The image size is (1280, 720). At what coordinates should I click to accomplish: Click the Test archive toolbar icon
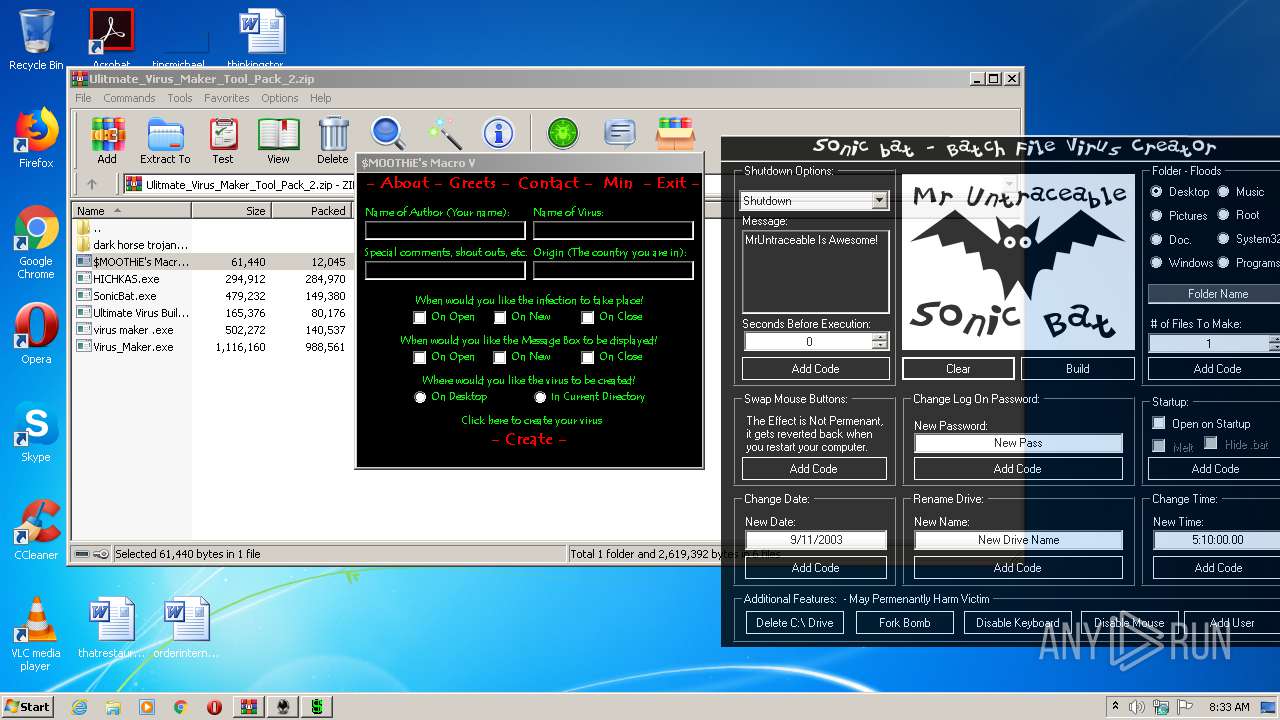click(x=223, y=140)
